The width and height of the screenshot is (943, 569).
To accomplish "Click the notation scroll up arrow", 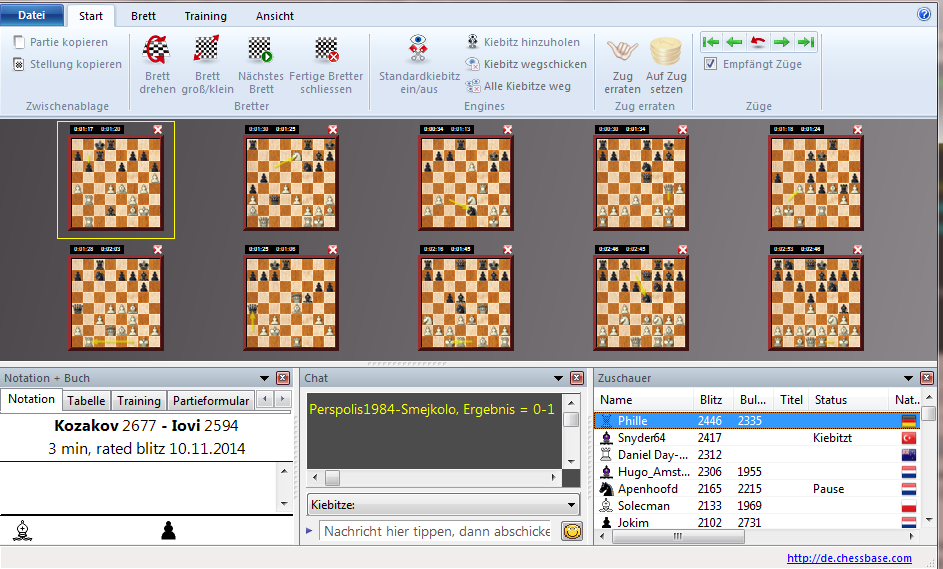I will [284, 470].
